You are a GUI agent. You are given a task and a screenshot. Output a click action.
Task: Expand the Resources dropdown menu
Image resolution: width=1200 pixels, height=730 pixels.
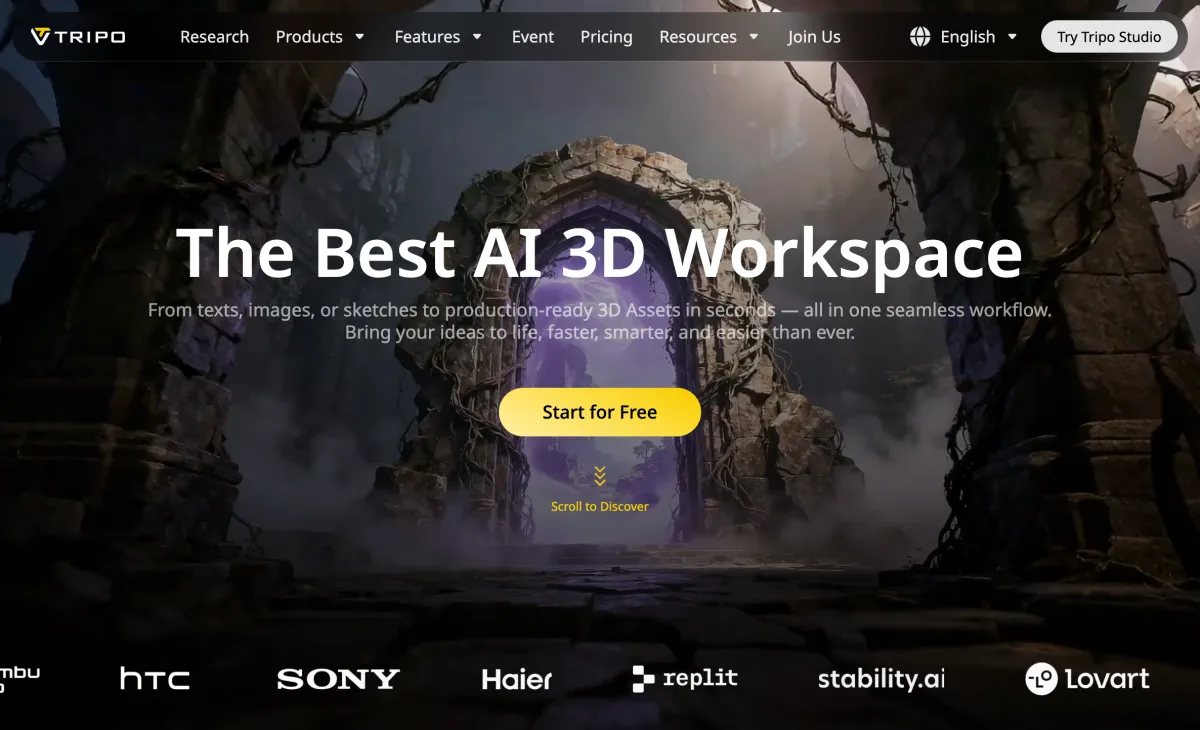coord(709,37)
